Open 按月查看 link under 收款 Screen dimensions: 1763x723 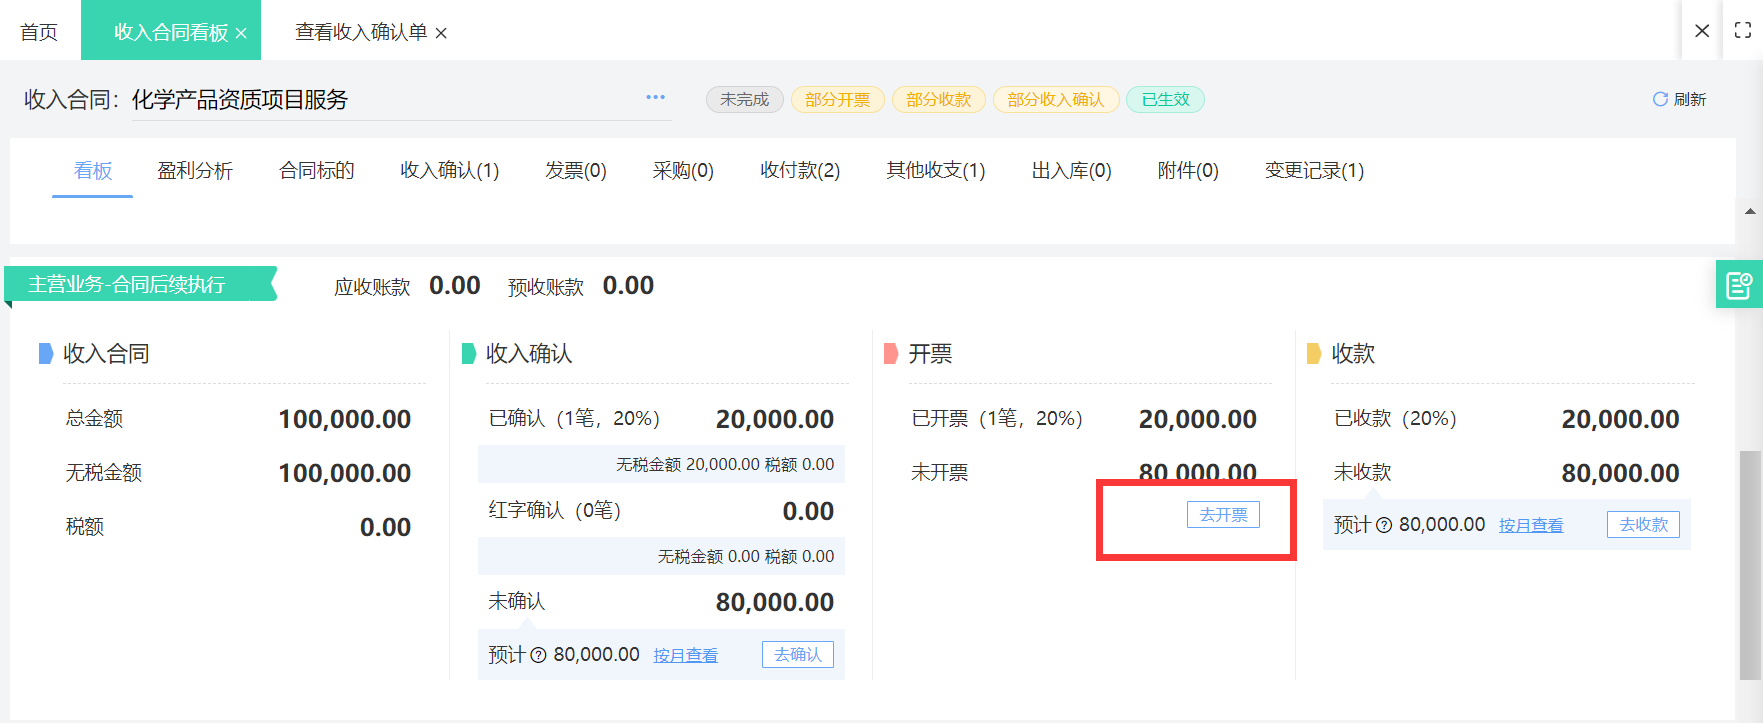pos(1530,526)
